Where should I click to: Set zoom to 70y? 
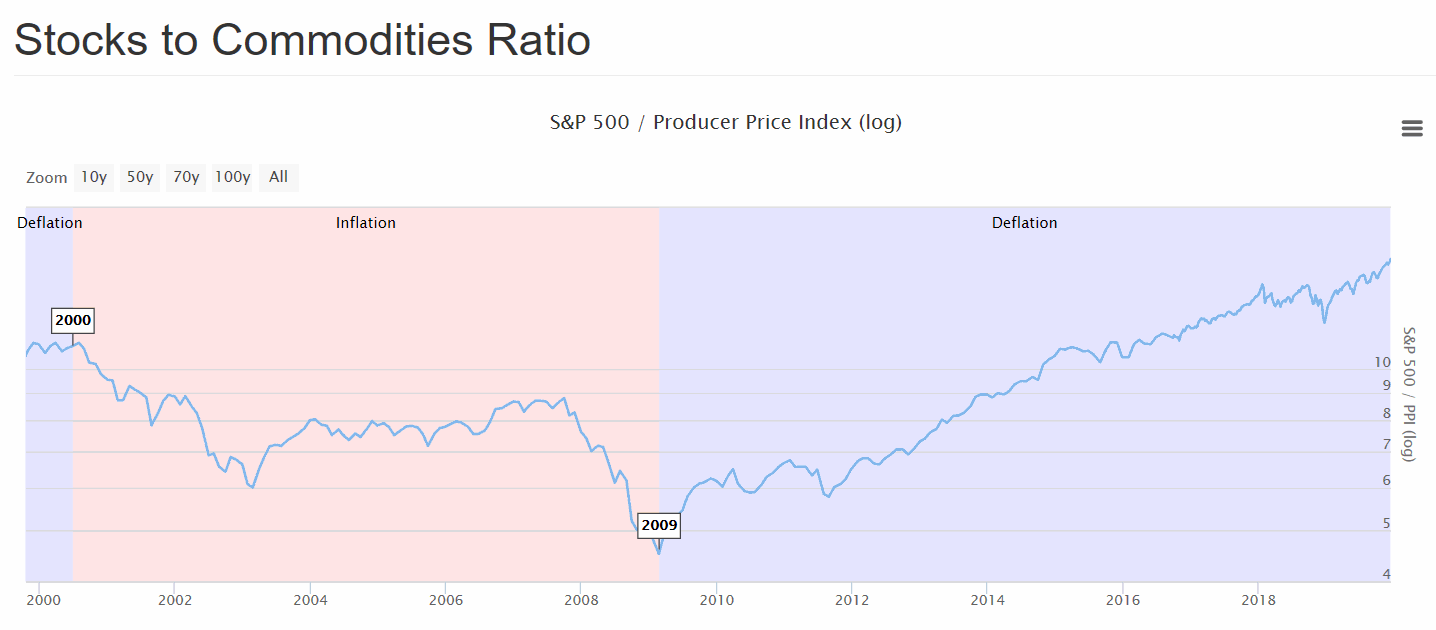186,177
